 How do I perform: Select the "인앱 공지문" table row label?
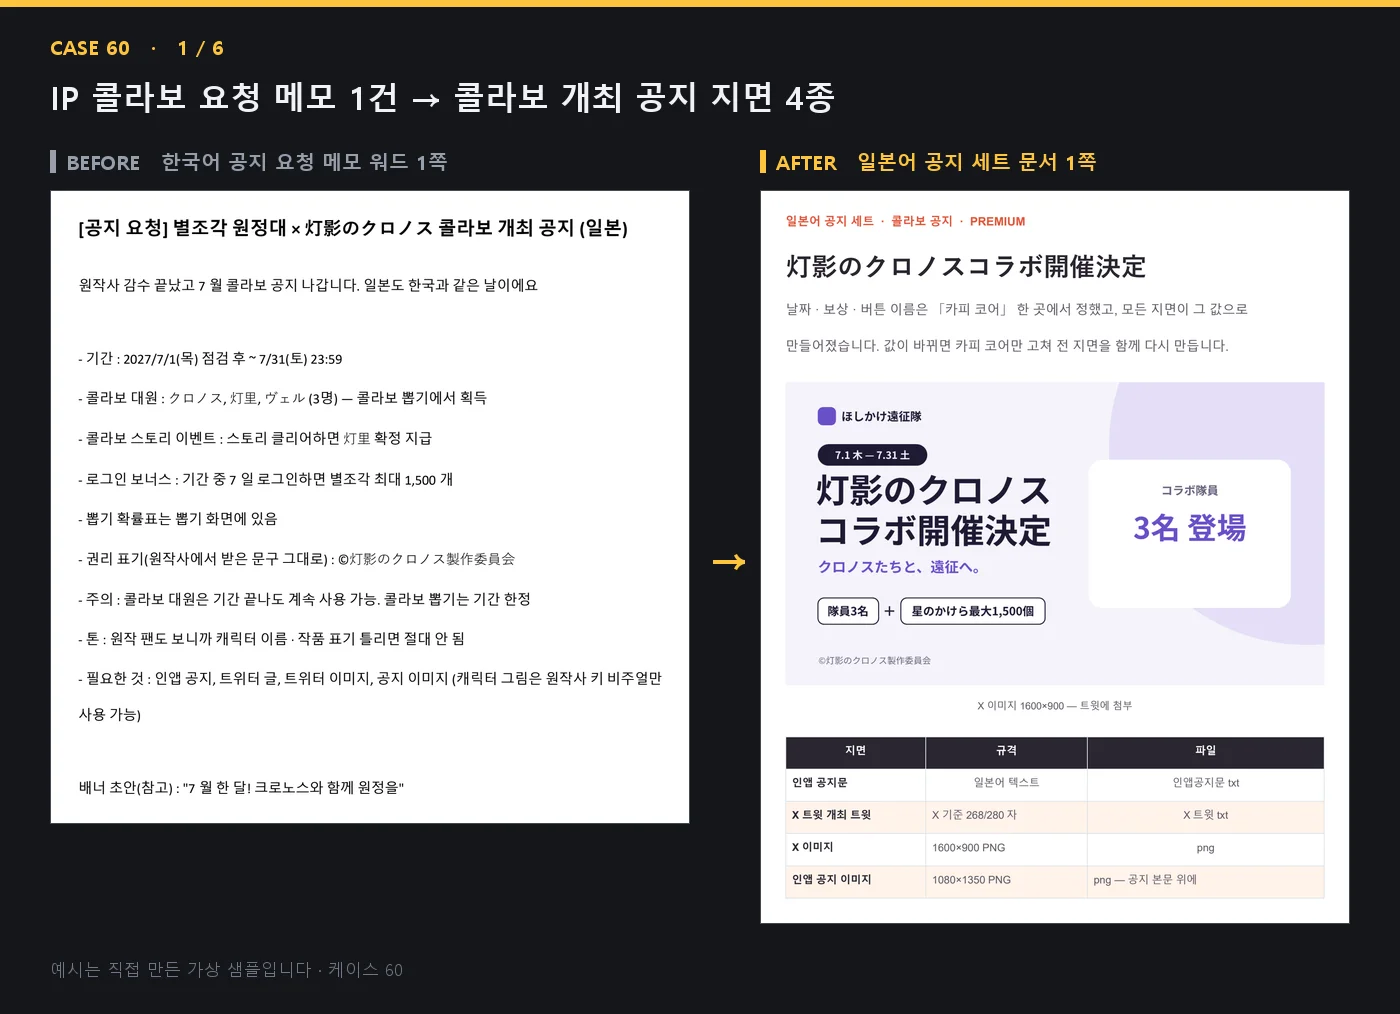click(820, 783)
